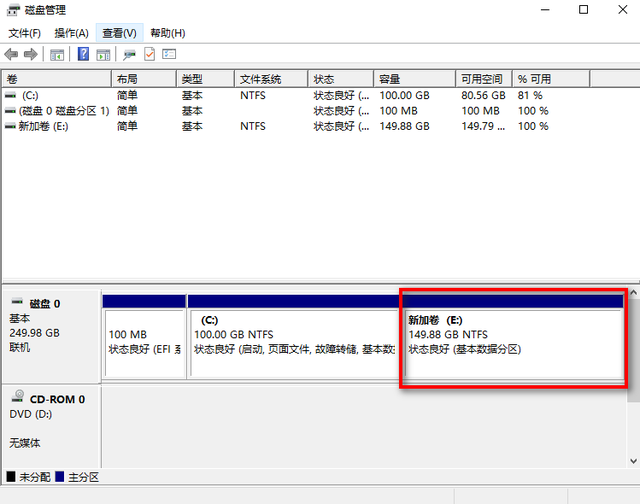The height and width of the screenshot is (504, 640).
Task: Click the 新加卷 (E:) volume drive icon in list
Action: pos(11,127)
